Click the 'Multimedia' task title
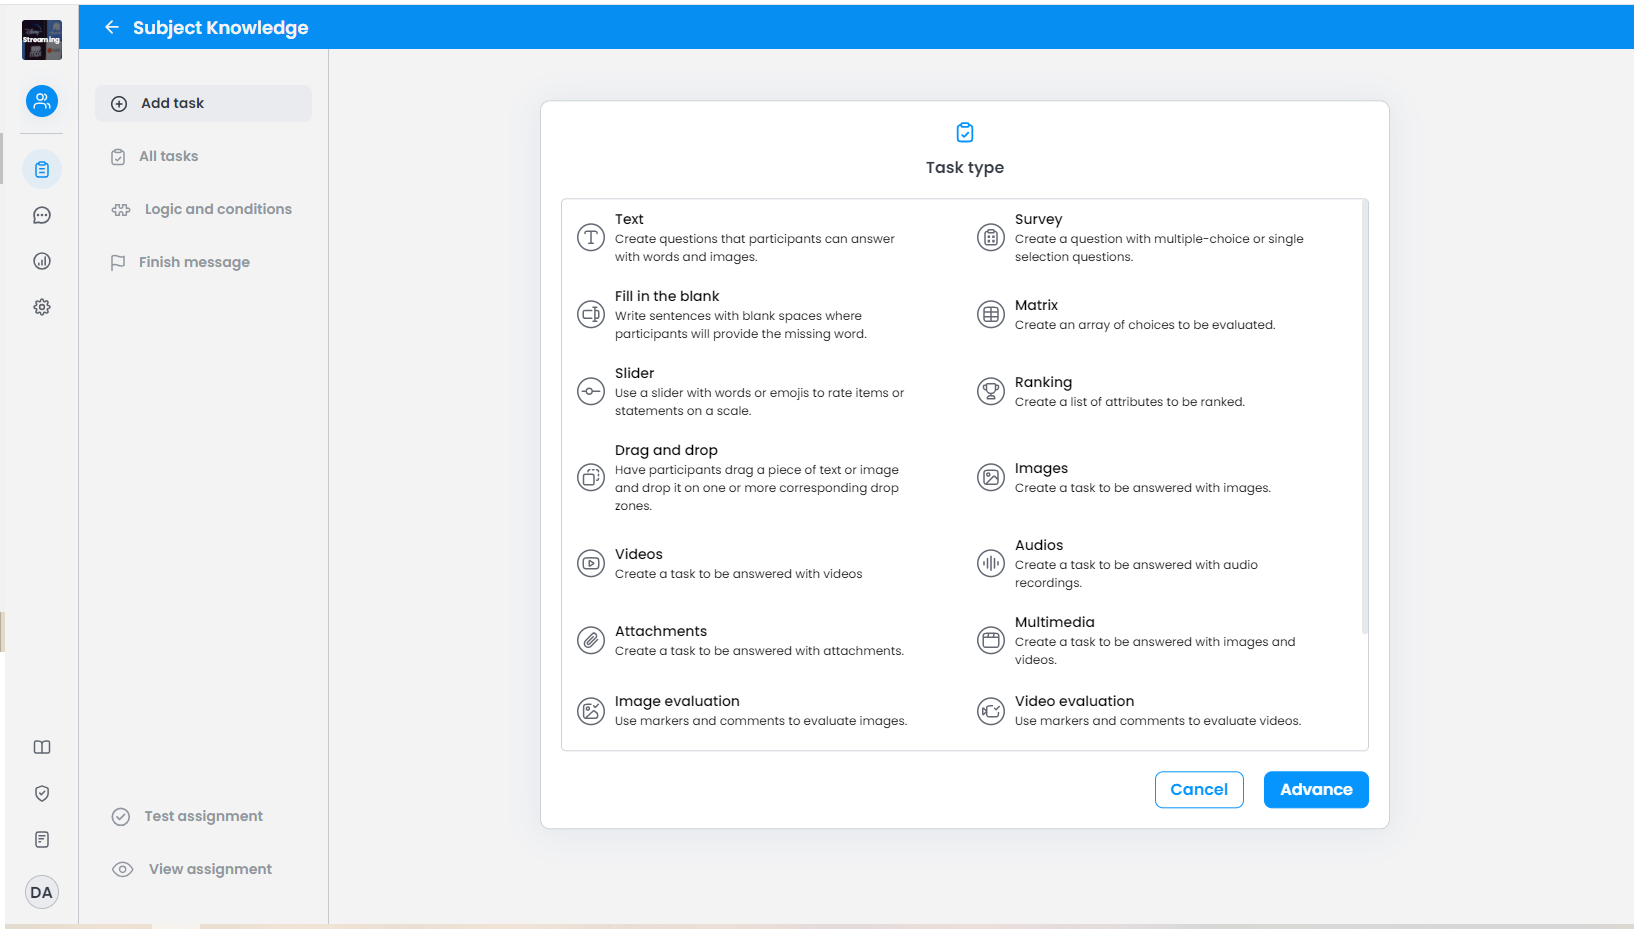This screenshot has width=1634, height=929. (x=1054, y=622)
